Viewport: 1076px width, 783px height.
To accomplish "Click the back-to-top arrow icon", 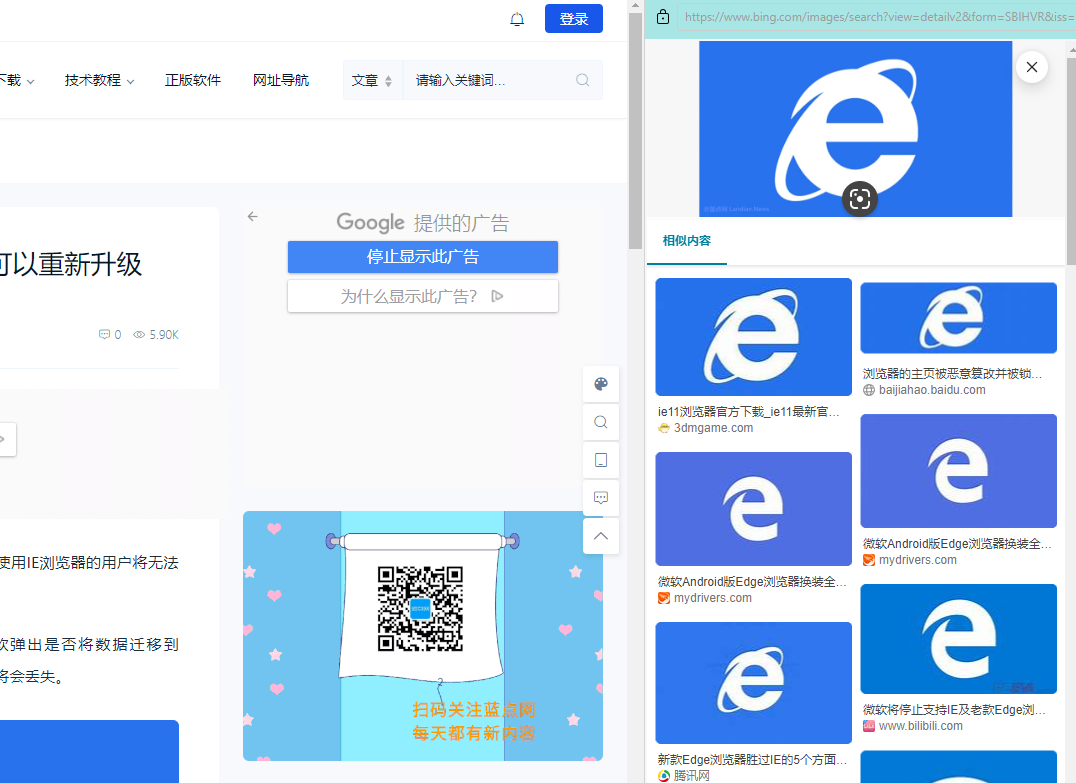I will [x=601, y=536].
